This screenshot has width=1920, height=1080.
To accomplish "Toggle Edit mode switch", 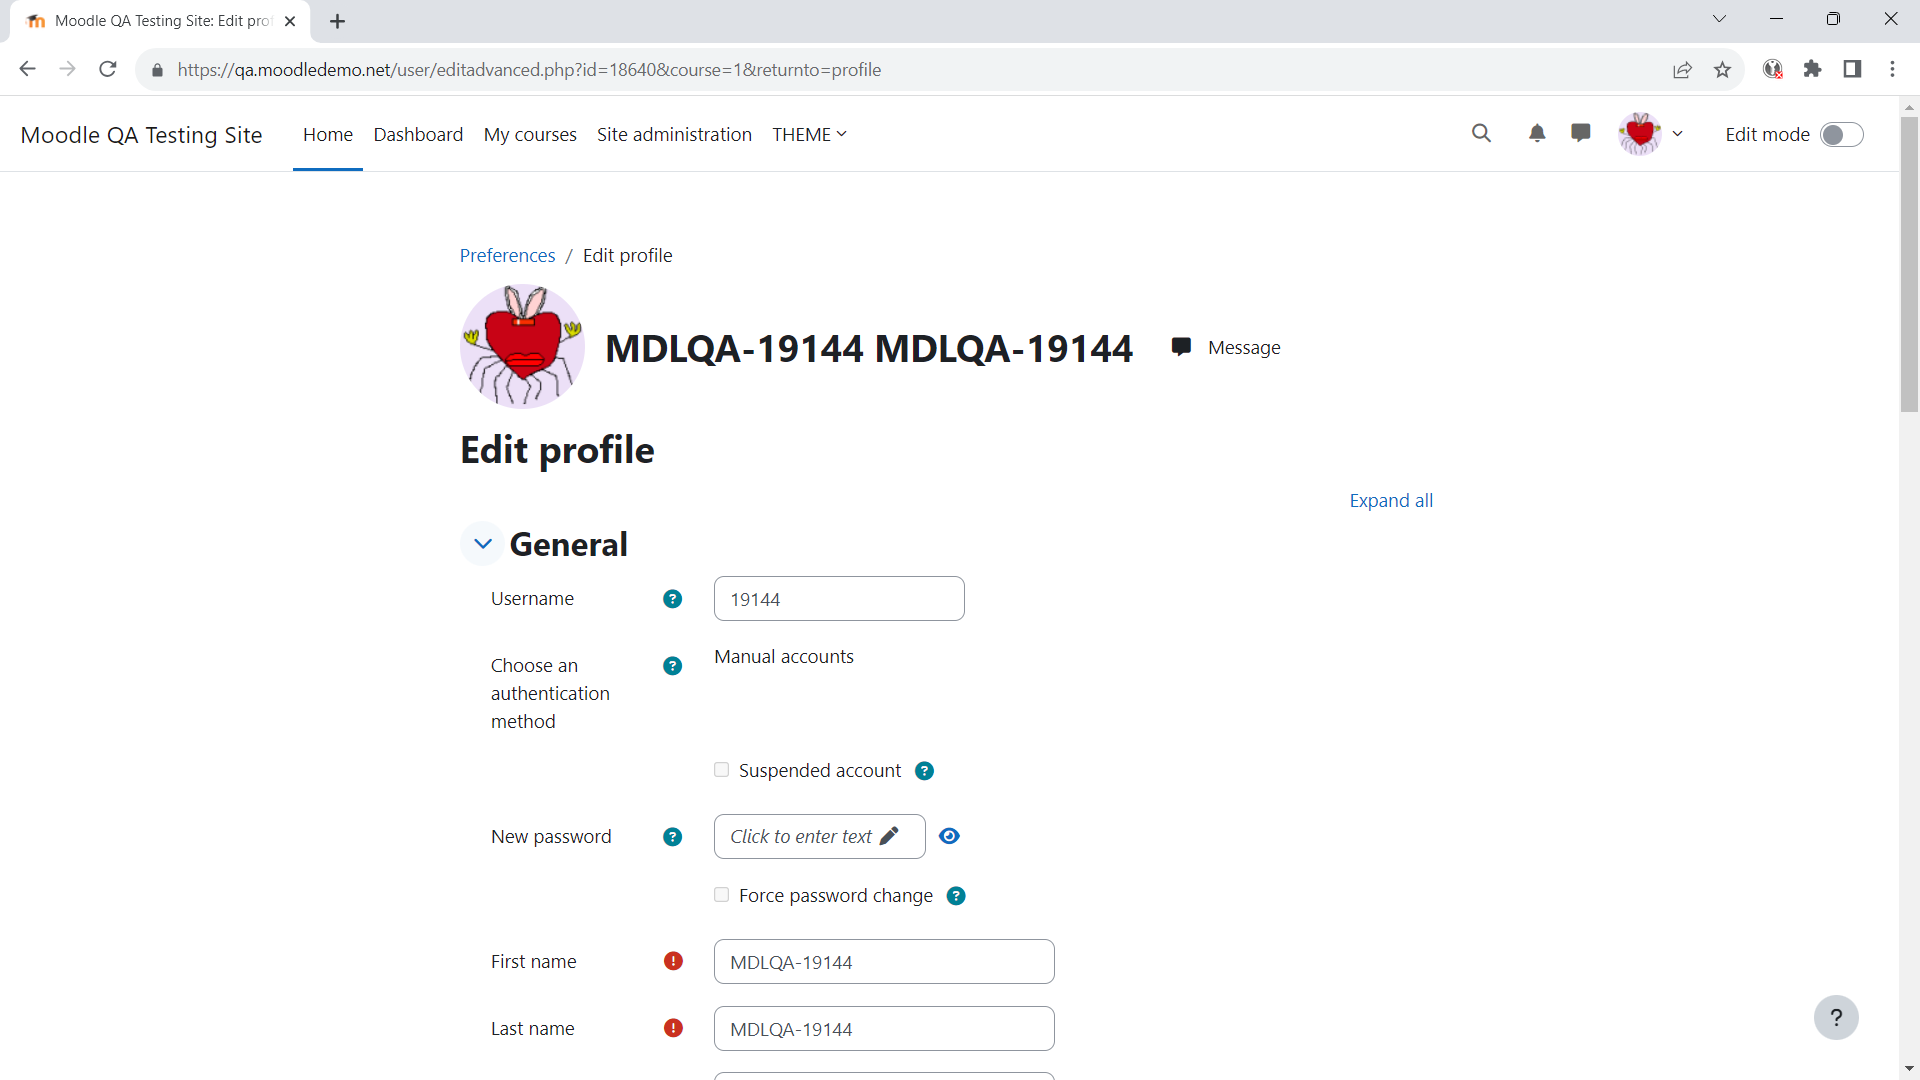I will [1841, 135].
